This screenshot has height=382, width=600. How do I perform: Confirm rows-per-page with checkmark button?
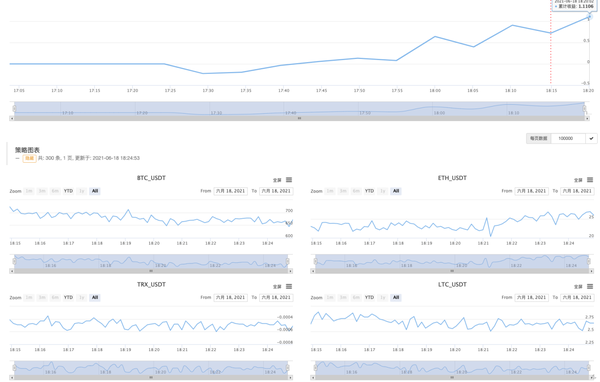(591, 138)
